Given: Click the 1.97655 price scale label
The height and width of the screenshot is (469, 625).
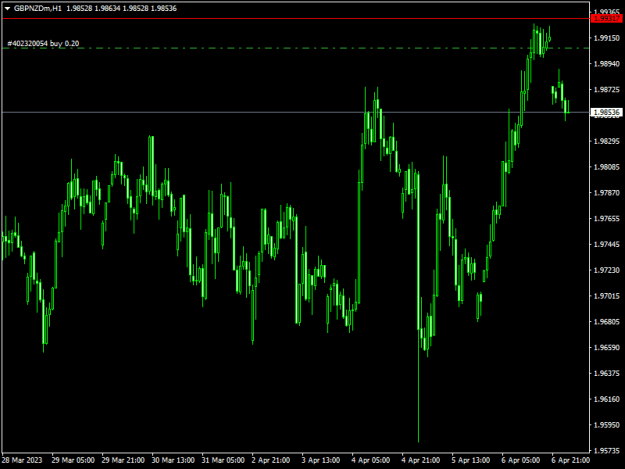Looking at the screenshot, I should click(x=607, y=218).
